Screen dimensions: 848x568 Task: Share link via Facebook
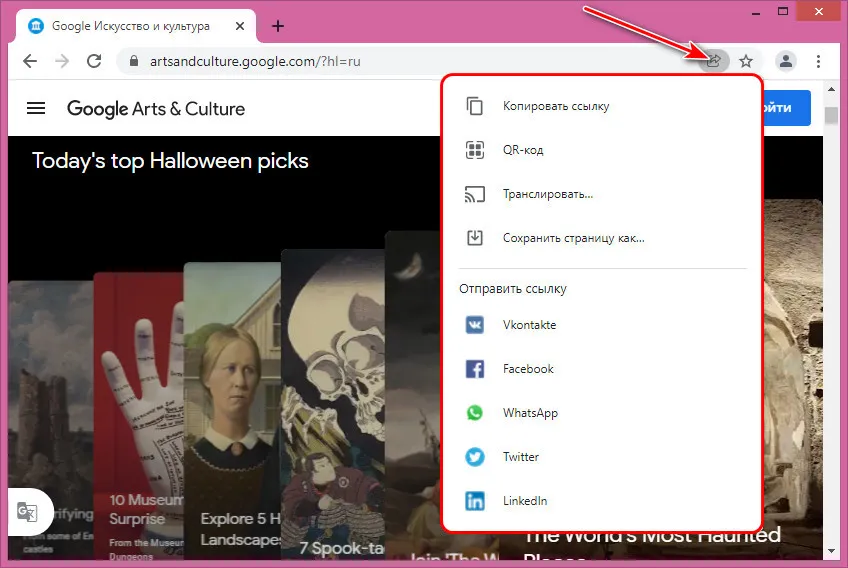click(528, 369)
